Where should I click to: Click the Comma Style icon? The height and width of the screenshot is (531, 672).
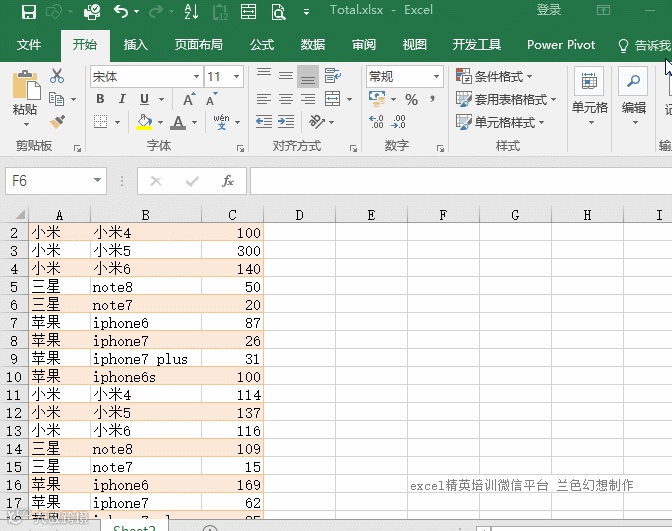[x=432, y=99]
